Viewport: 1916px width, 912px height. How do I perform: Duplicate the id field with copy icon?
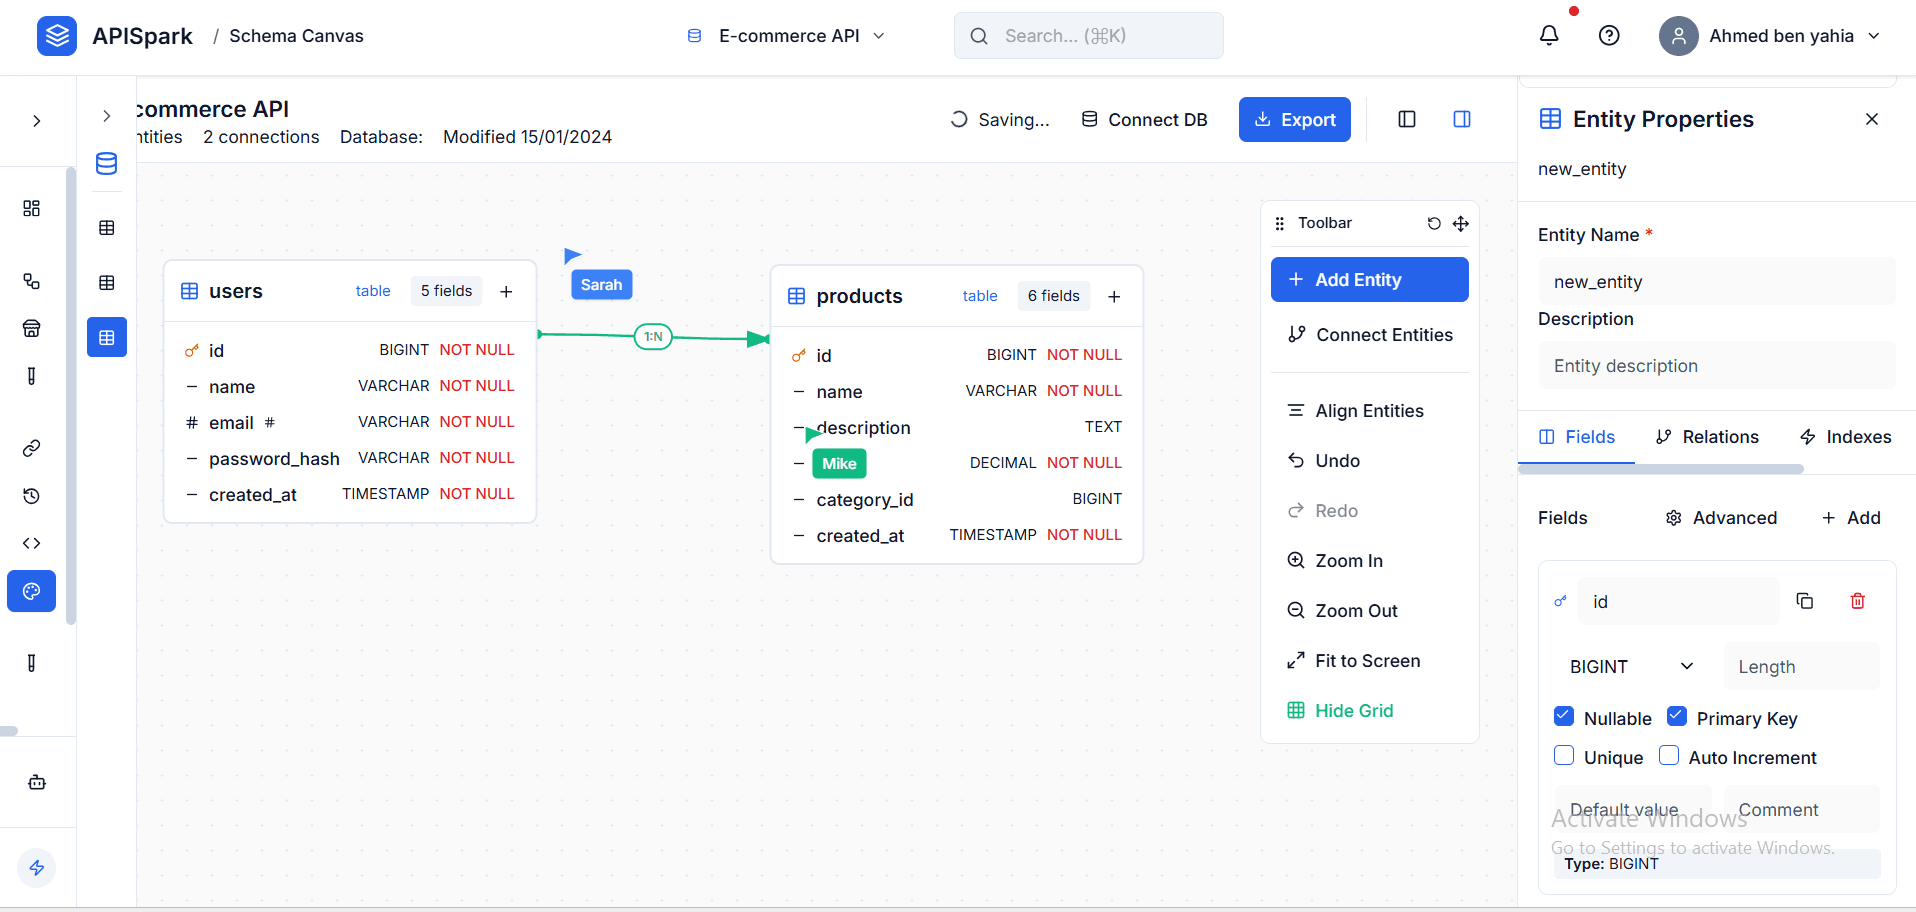coord(1805,601)
